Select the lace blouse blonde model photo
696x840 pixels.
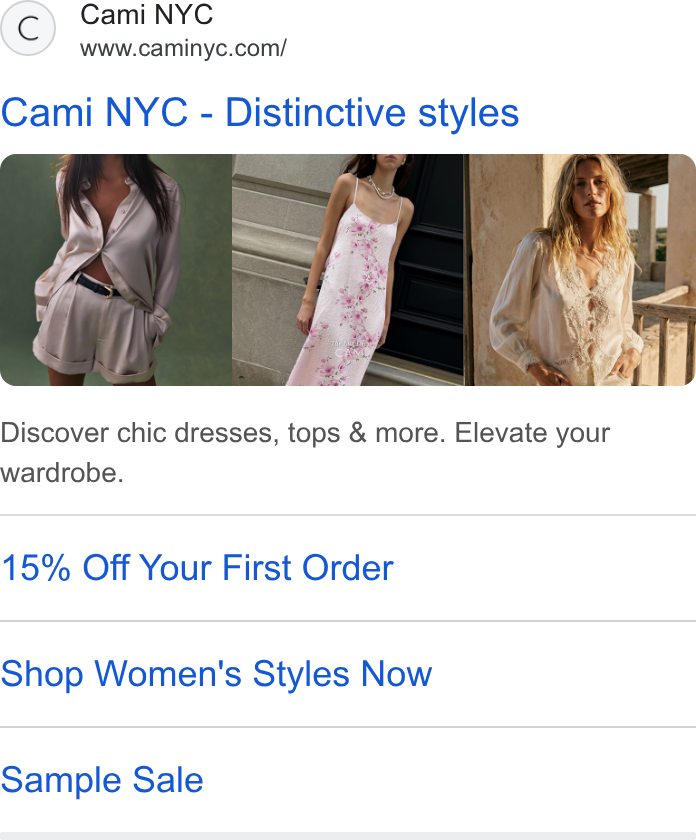click(x=580, y=270)
